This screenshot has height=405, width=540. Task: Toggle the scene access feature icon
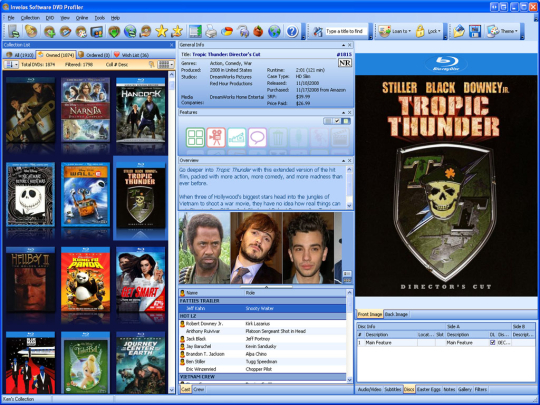[x=195, y=137]
